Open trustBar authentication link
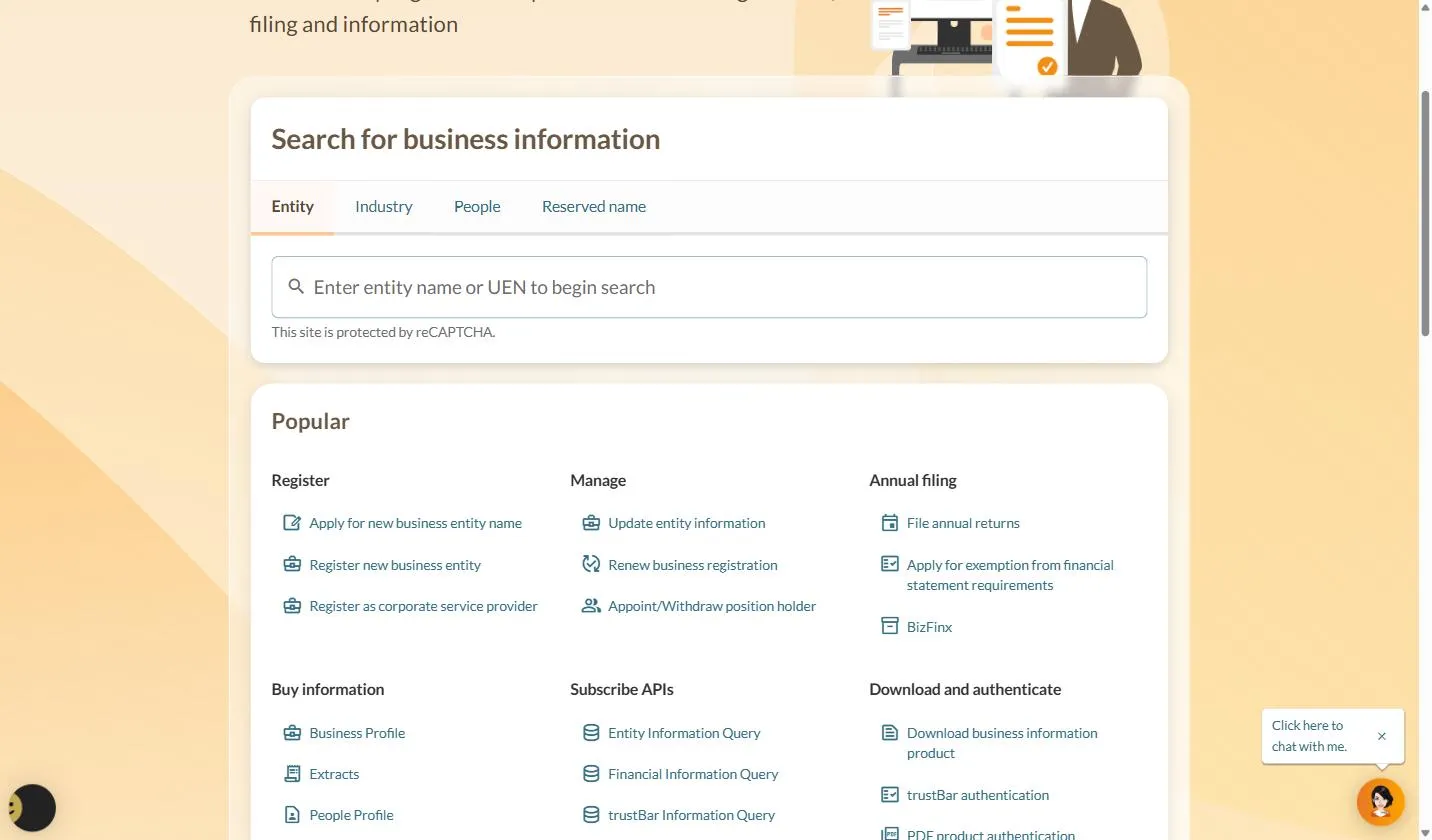This screenshot has width=1432, height=840. pyautogui.click(x=978, y=795)
